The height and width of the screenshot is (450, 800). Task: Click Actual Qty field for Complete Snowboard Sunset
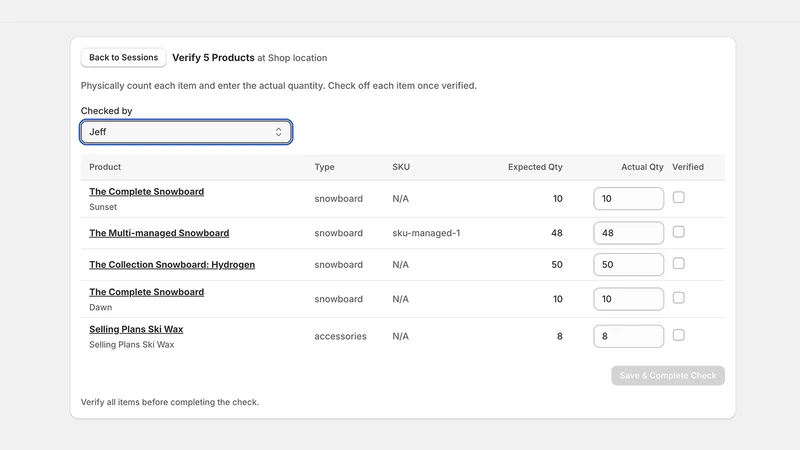tap(629, 198)
